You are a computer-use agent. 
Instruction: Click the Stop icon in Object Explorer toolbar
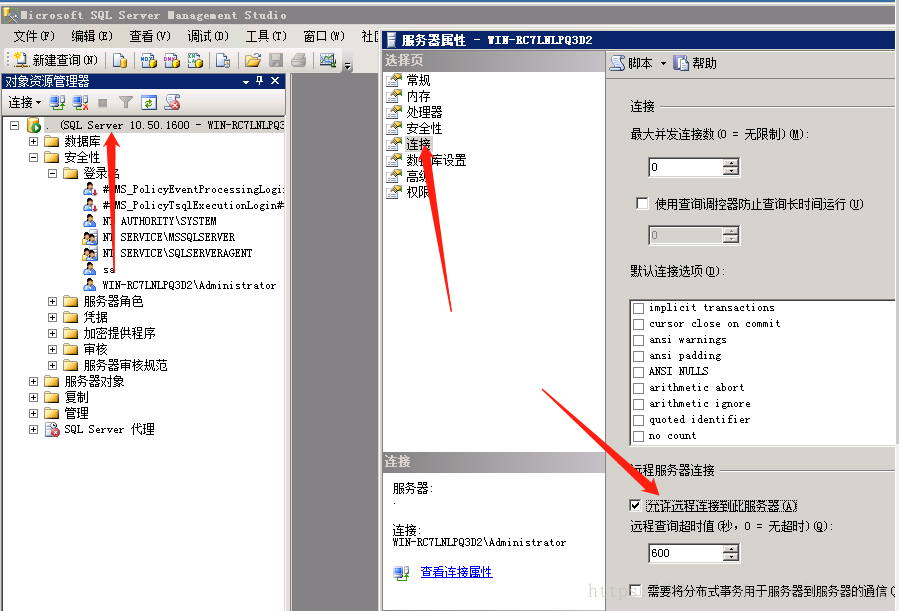point(103,103)
